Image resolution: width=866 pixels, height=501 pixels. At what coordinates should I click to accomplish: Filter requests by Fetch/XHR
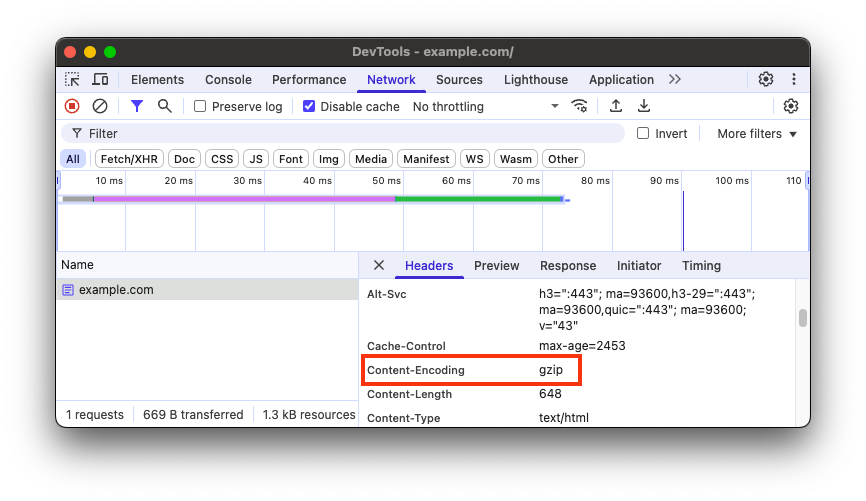(130, 159)
